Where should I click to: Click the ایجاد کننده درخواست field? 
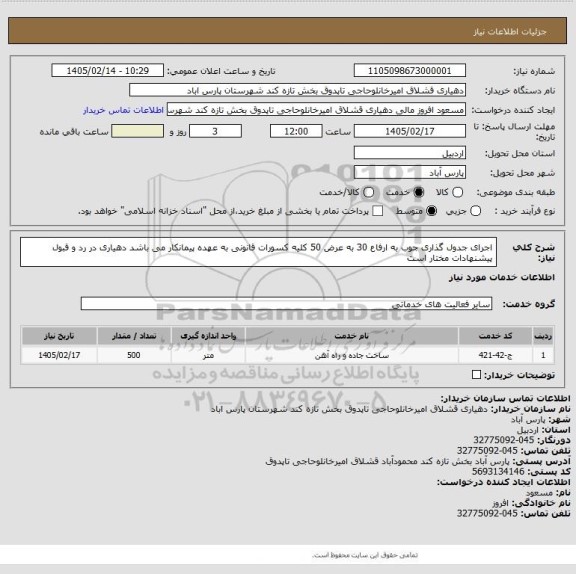pyautogui.click(x=316, y=110)
